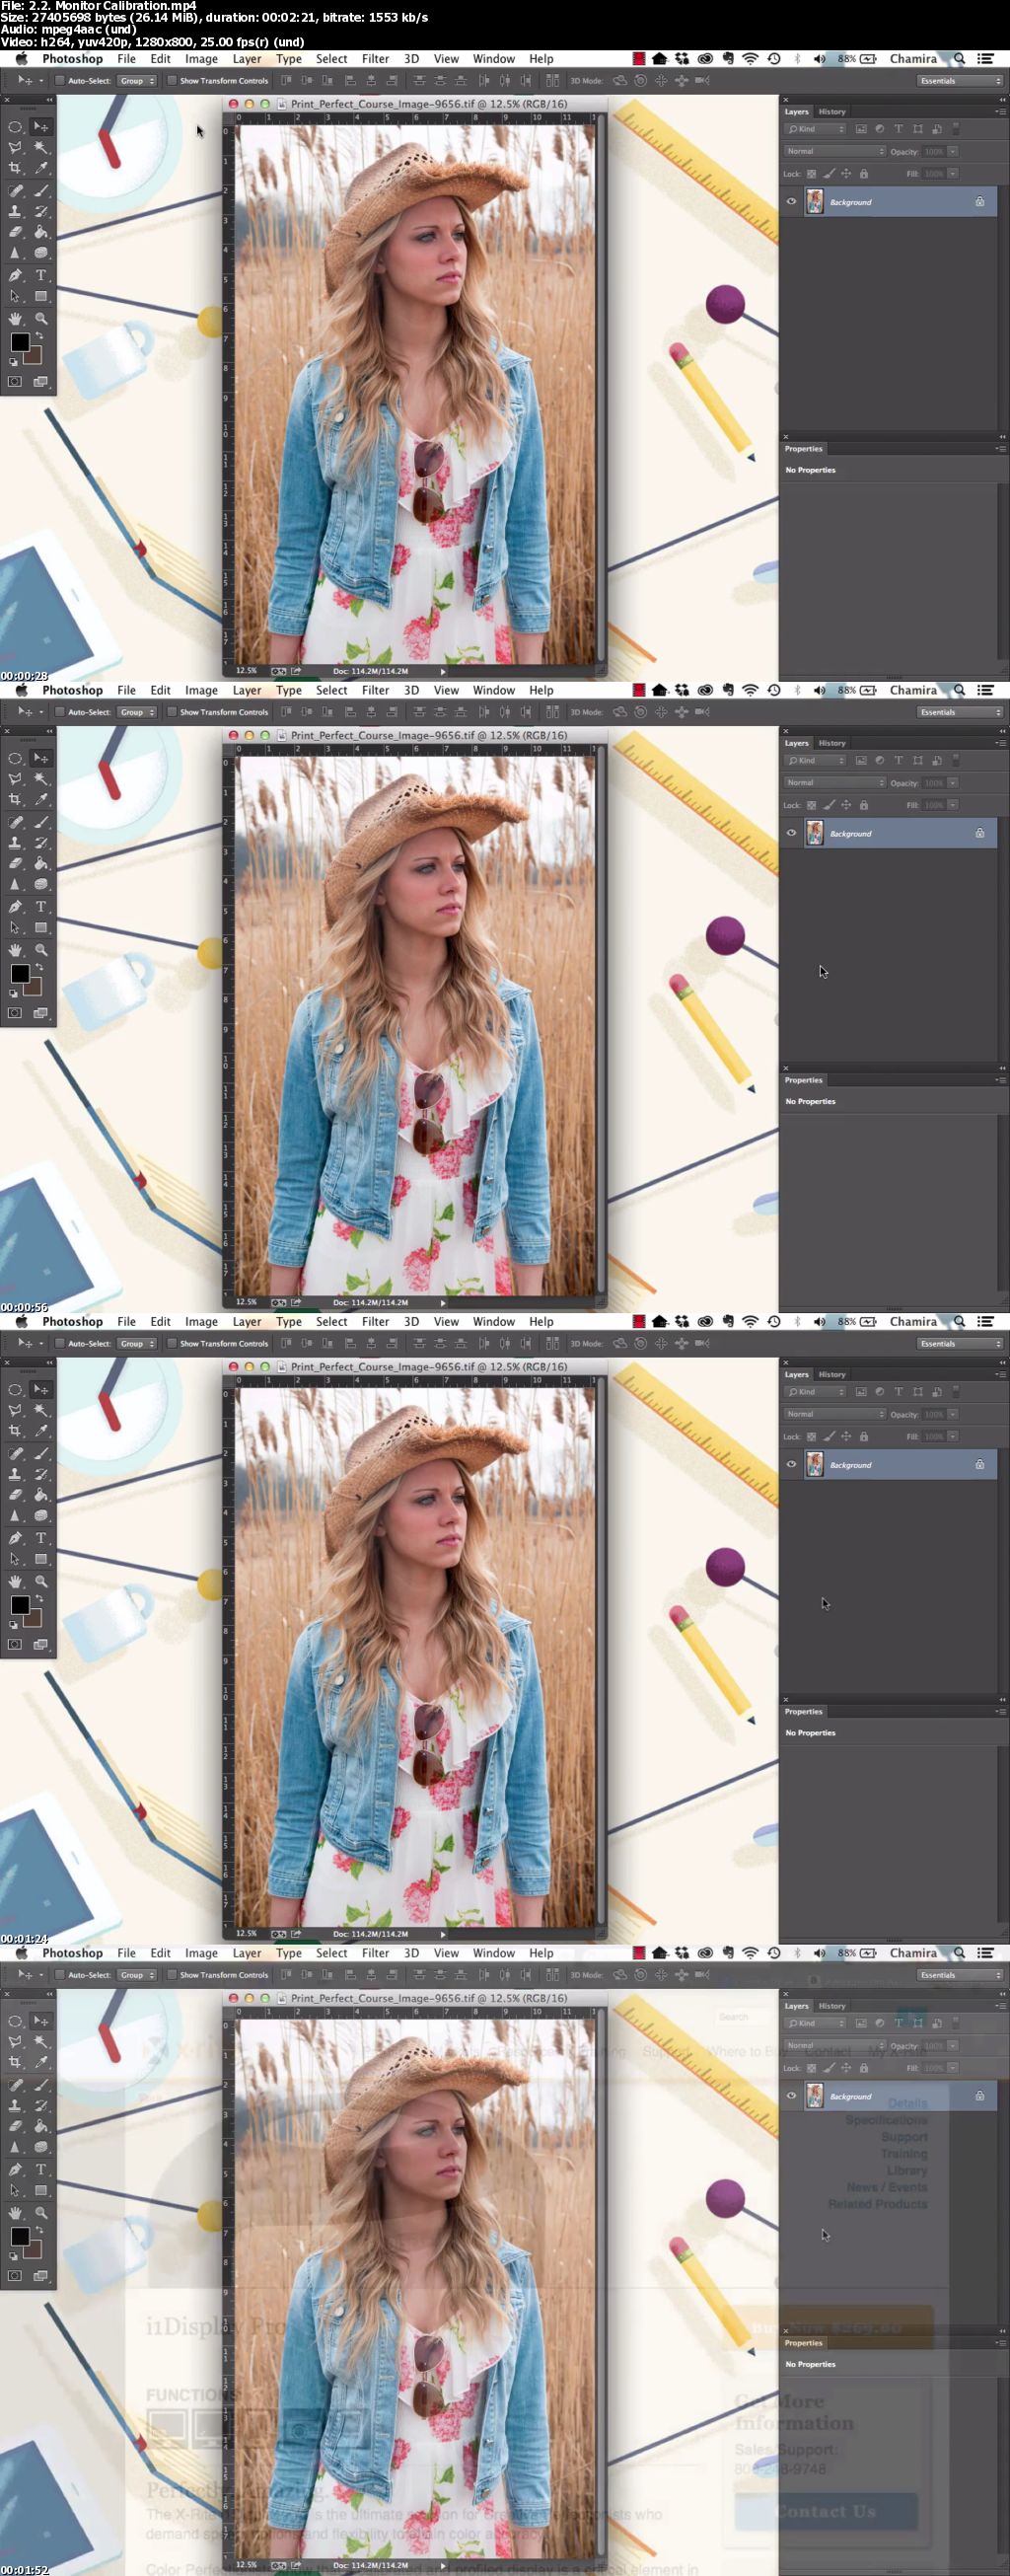Select the Move tool in the 00:00:28 frame
This screenshot has height=2576, width=1010.
[41, 127]
